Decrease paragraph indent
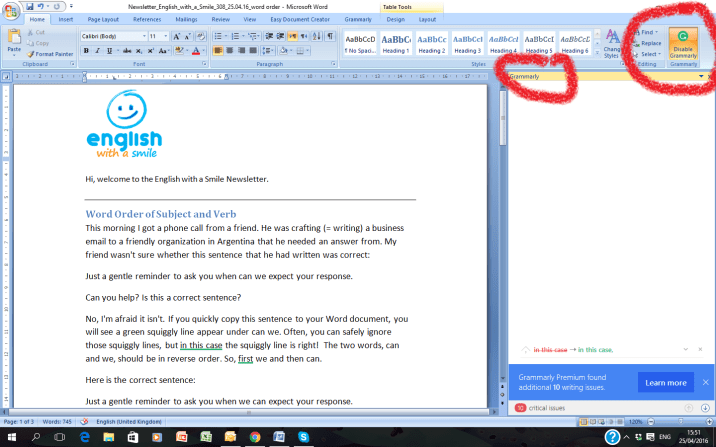The image size is (716, 447). 269,36
